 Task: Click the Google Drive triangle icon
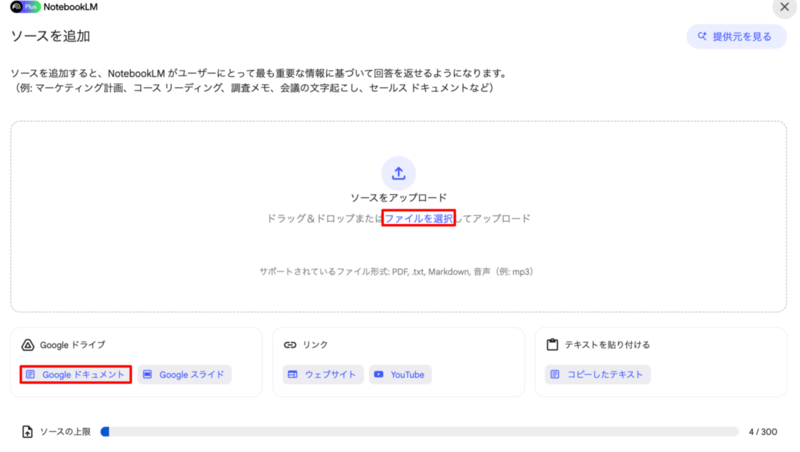point(28,345)
